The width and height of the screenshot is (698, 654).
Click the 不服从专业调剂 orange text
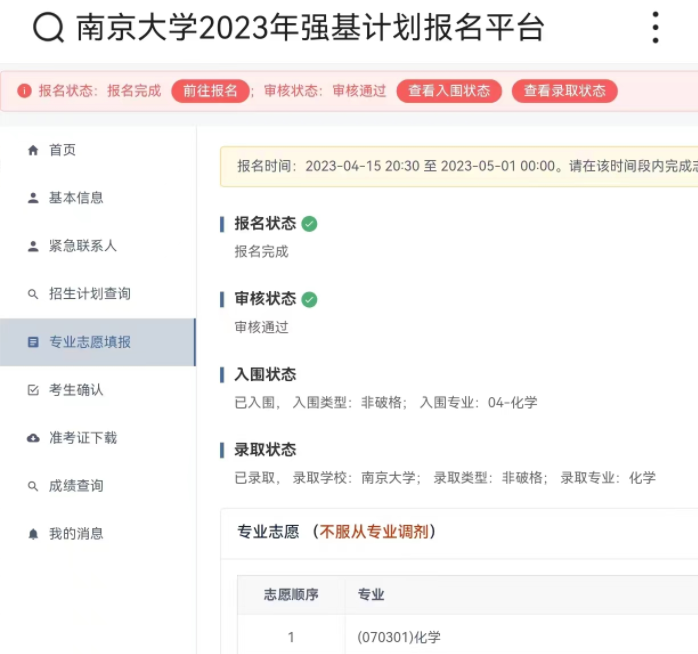(374, 532)
